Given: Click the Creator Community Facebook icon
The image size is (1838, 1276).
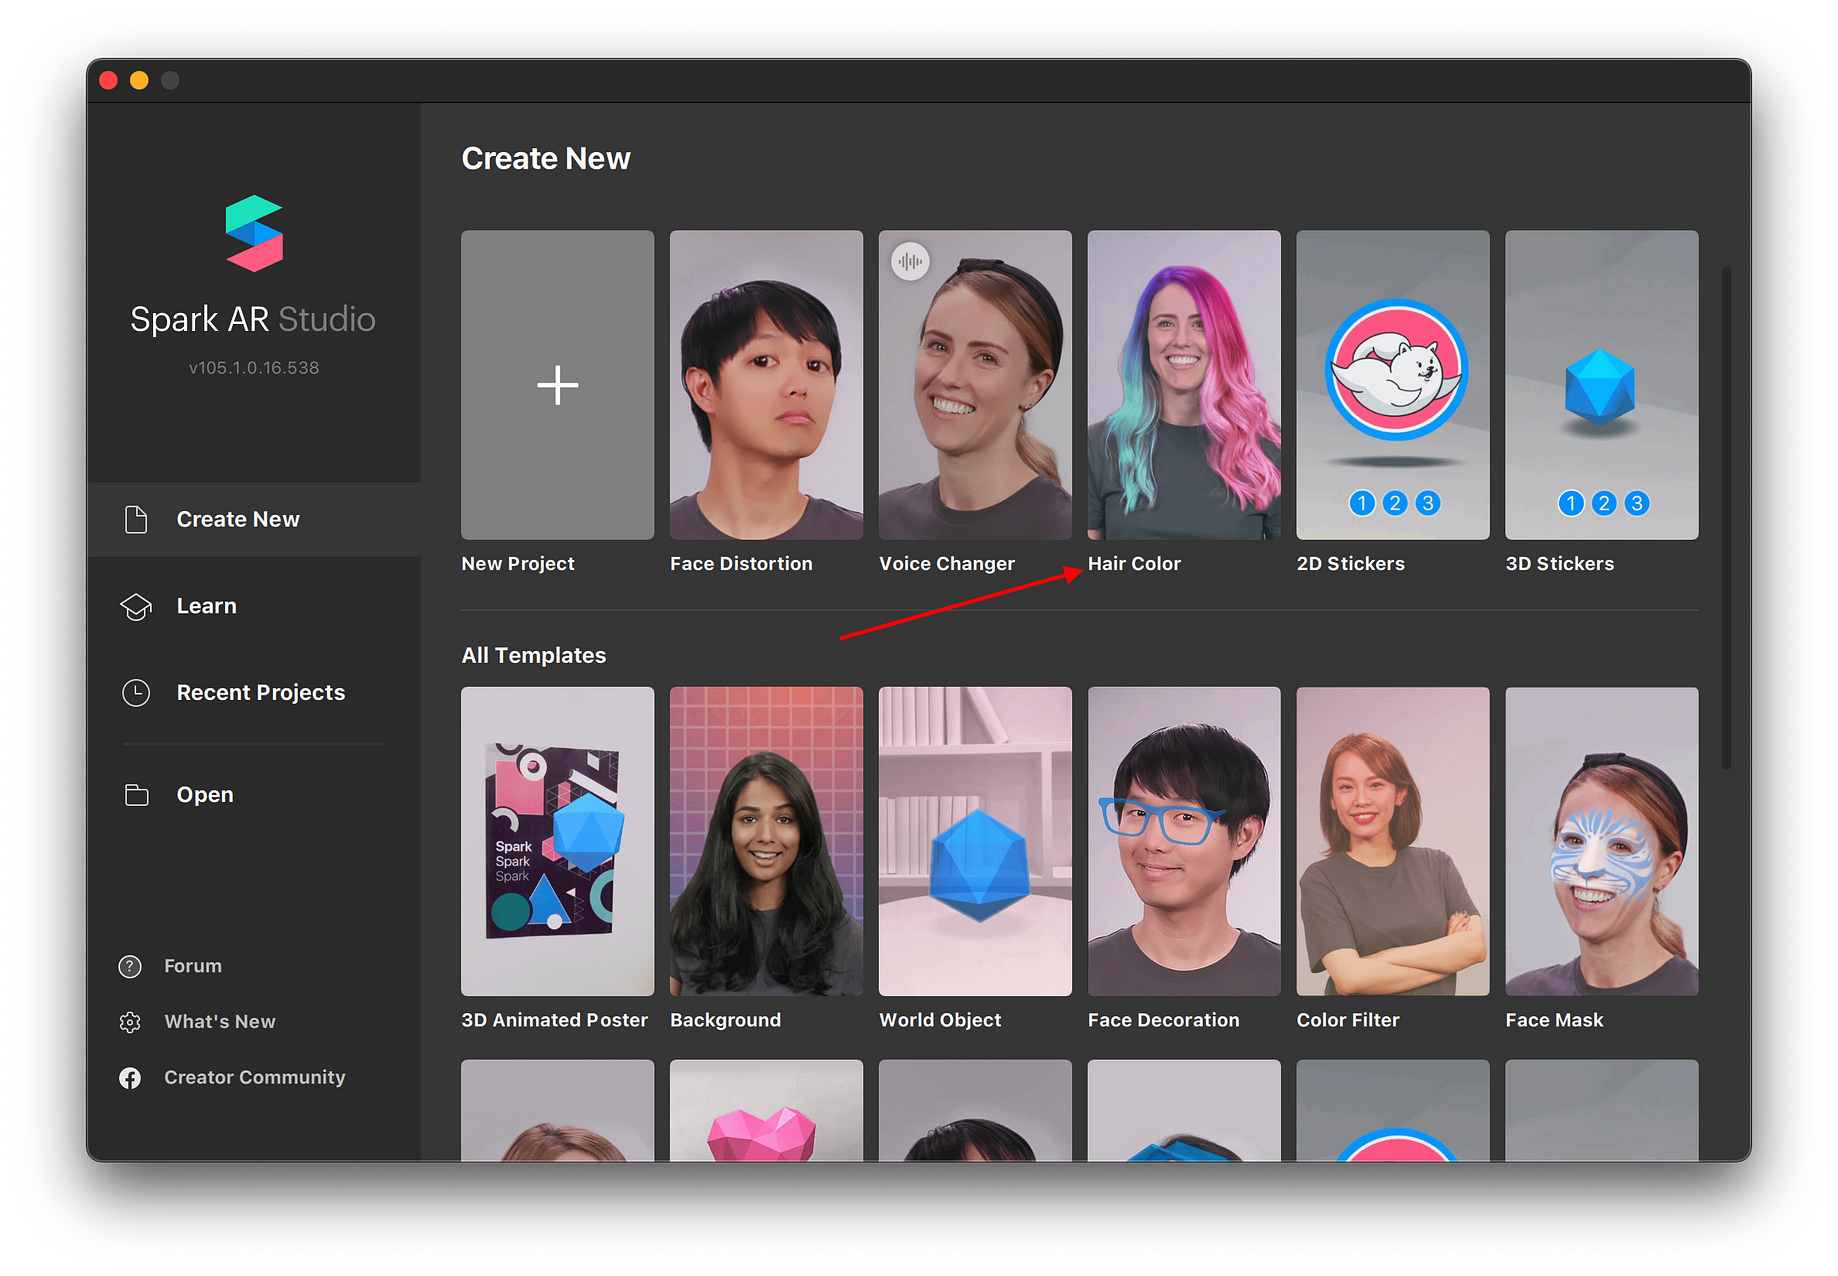Looking at the screenshot, I should click(130, 1078).
